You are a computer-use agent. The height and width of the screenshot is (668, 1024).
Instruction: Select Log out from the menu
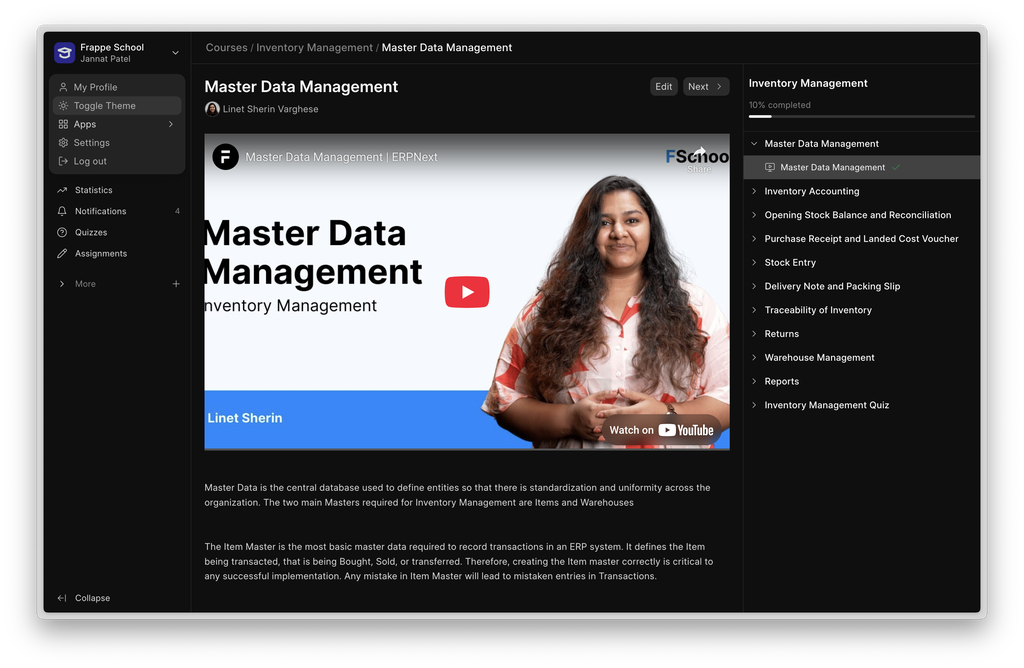[x=89, y=161]
